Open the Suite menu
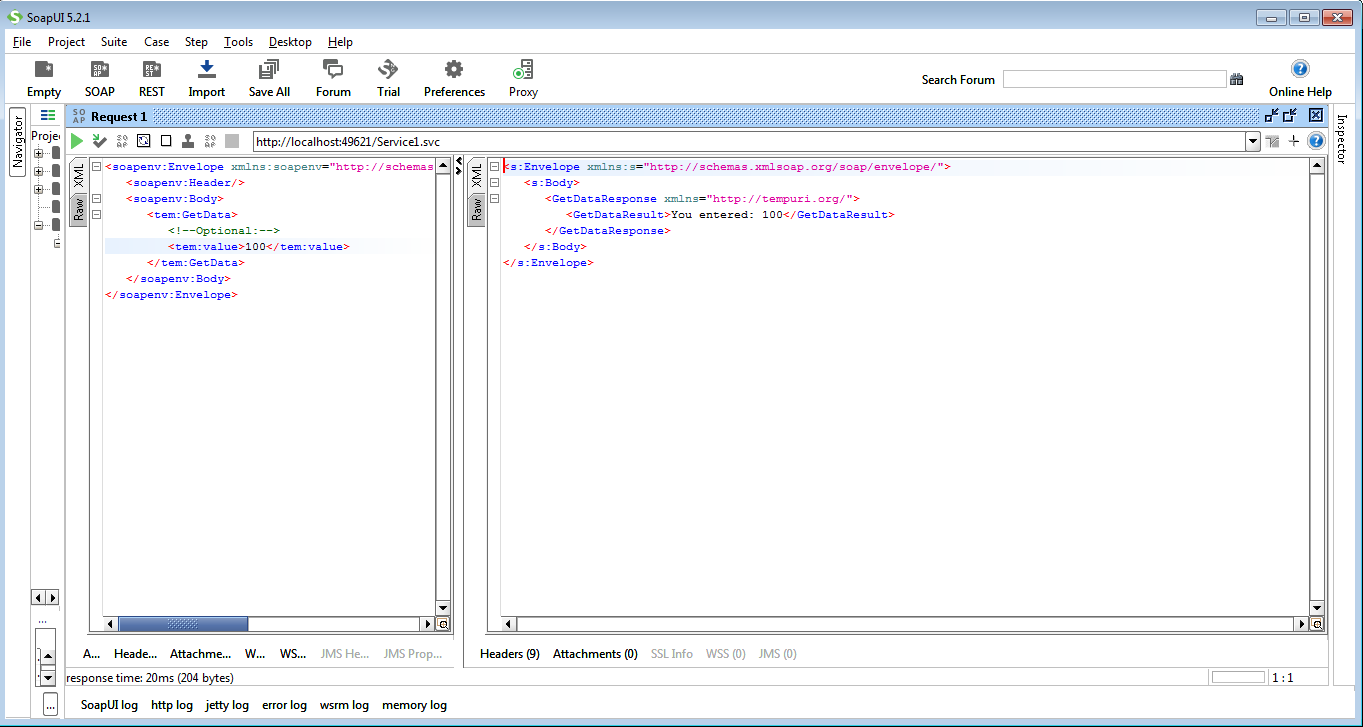This screenshot has height=727, width=1363. coord(114,42)
